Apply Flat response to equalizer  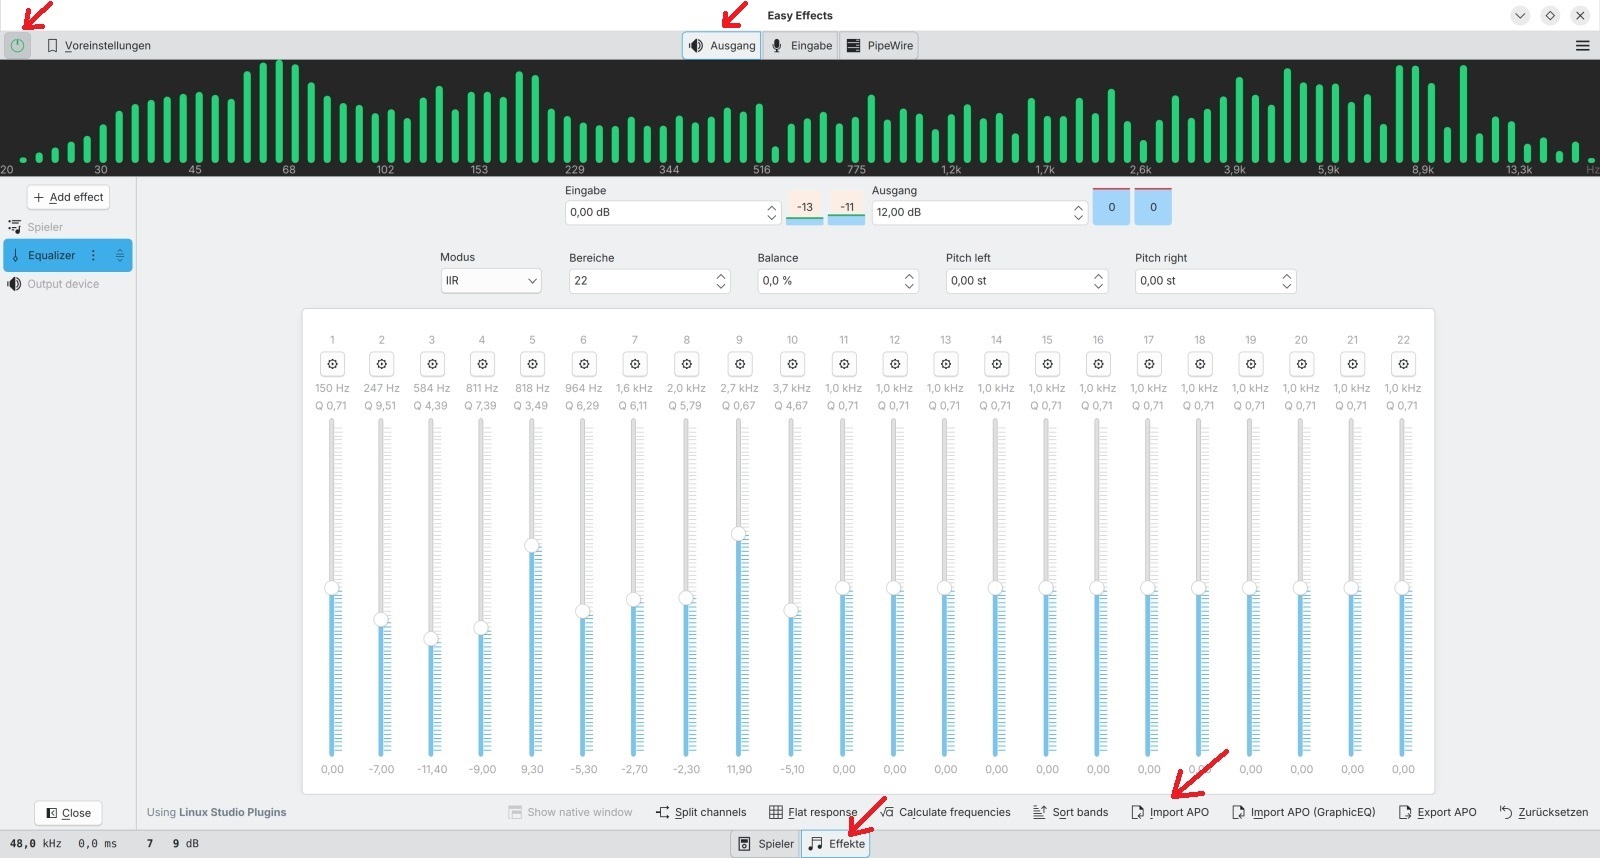(813, 812)
